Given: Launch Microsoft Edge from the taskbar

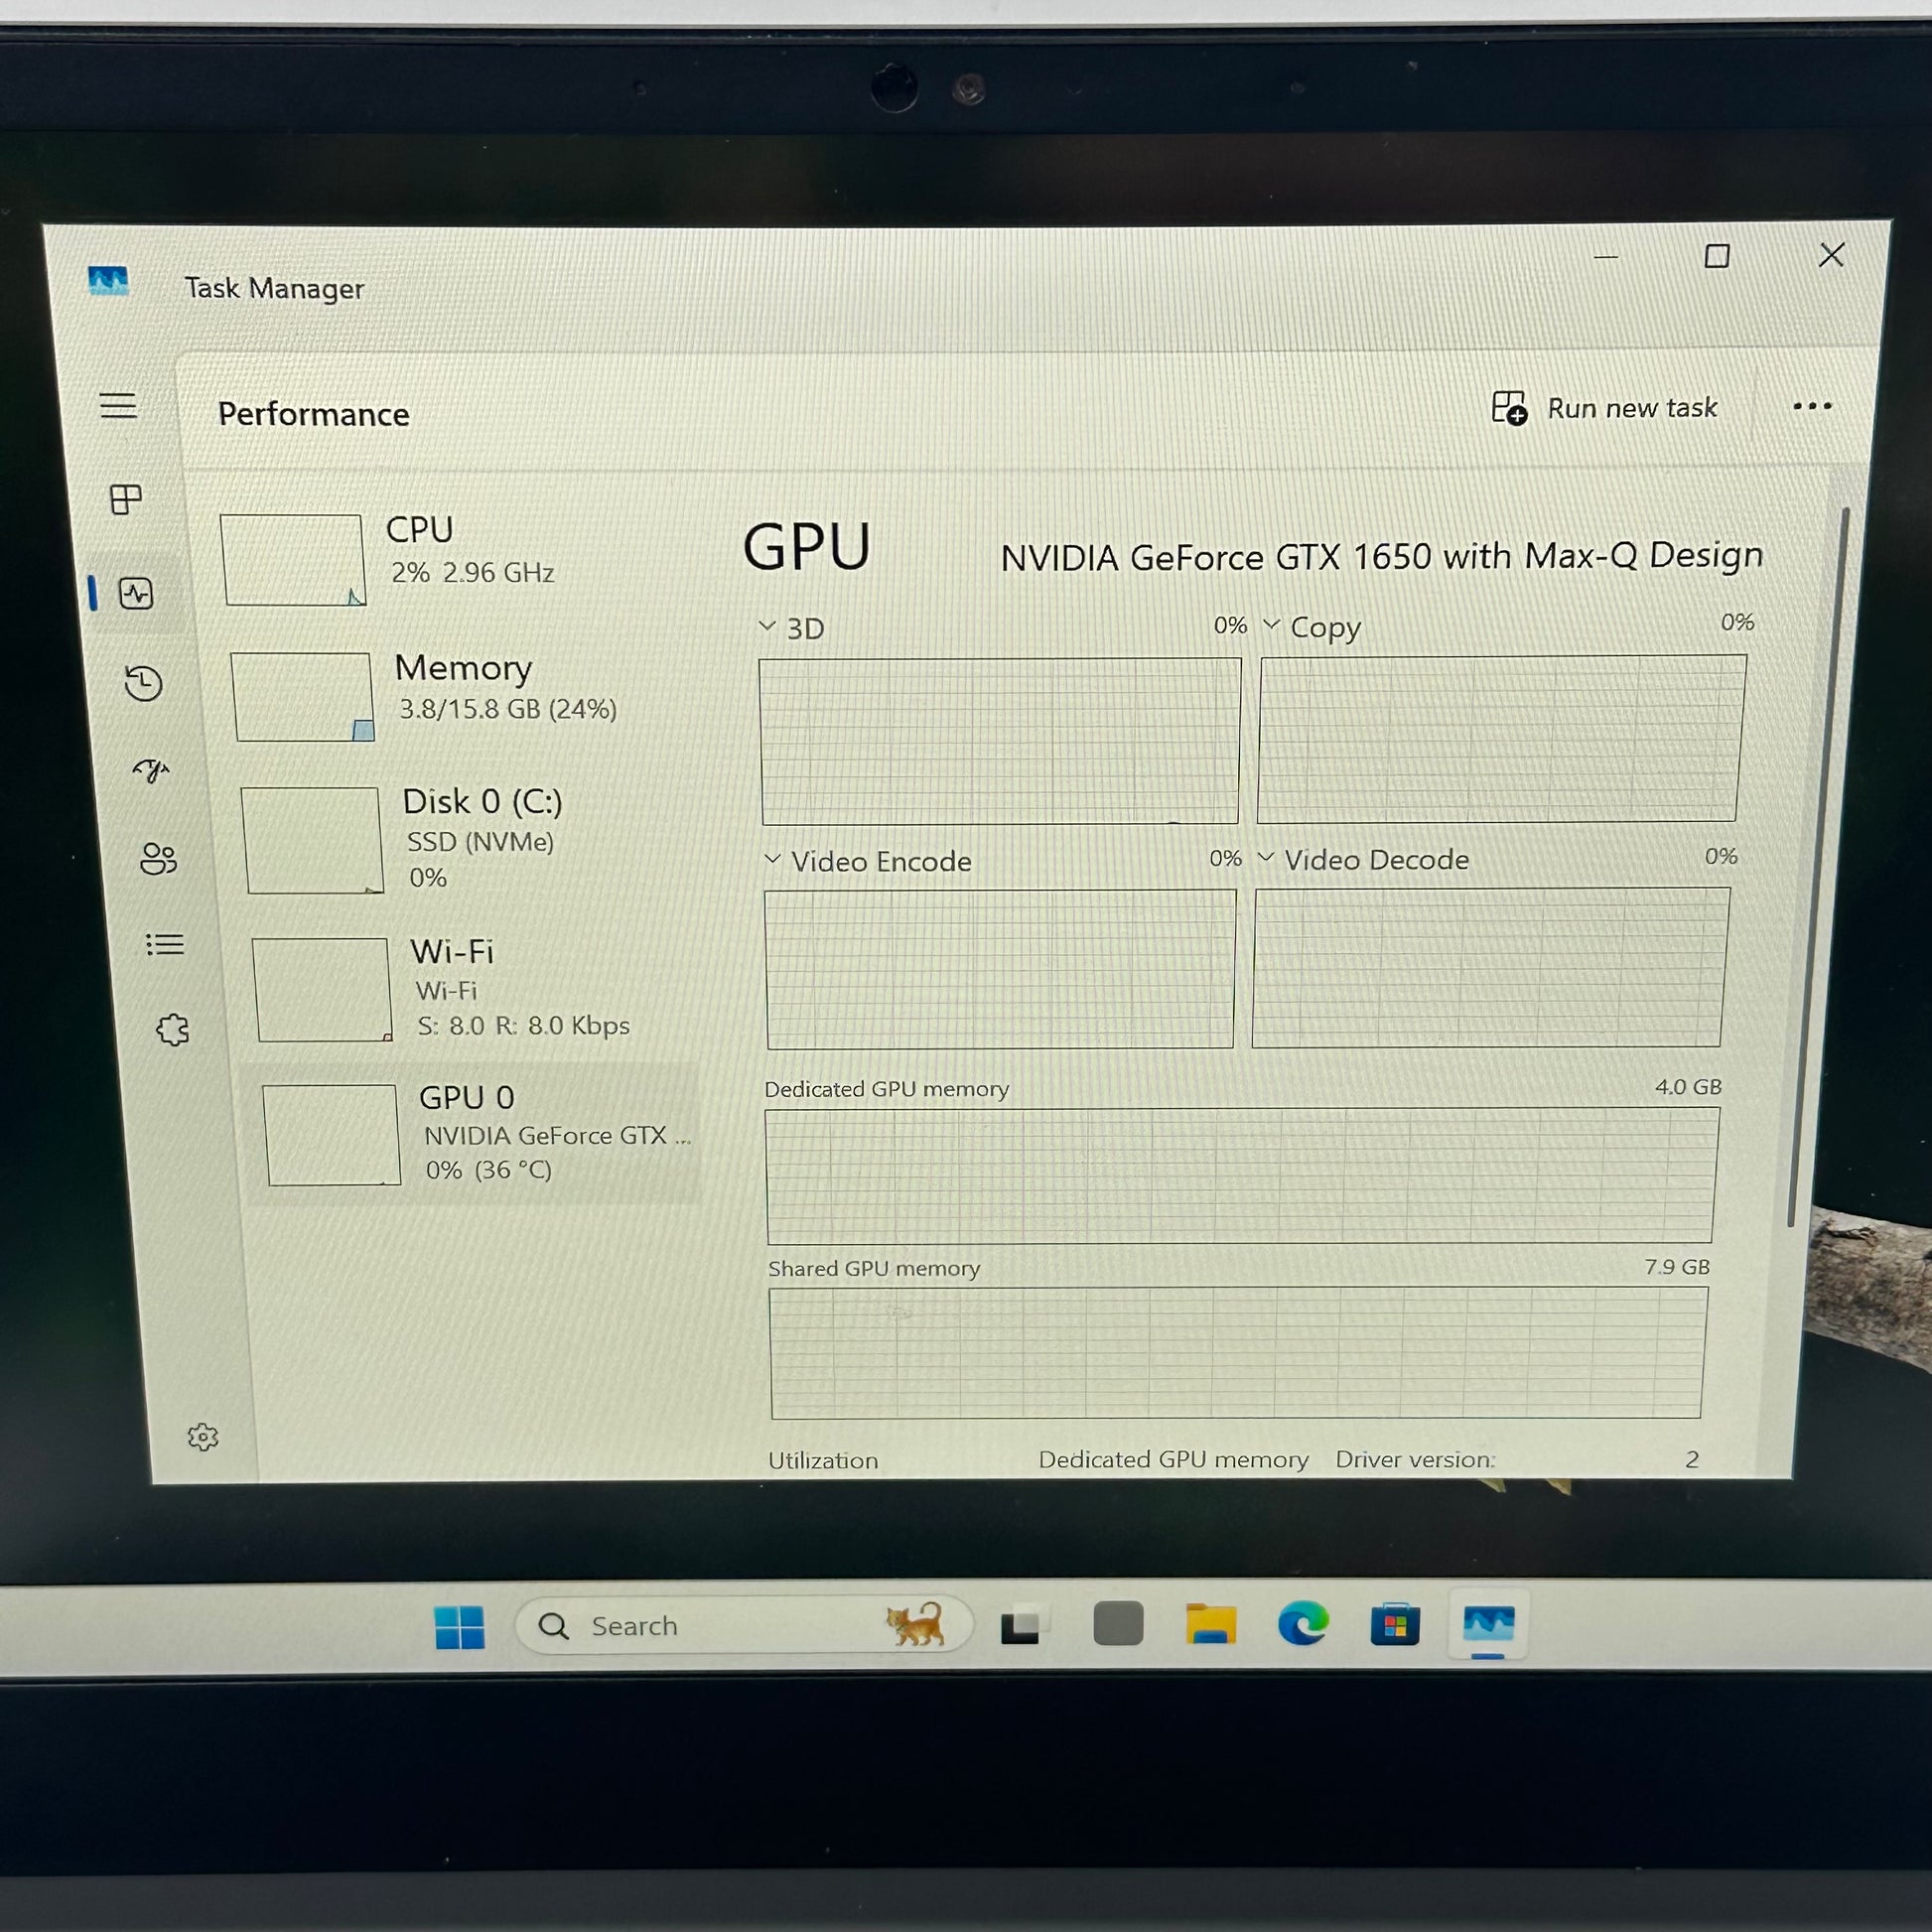Looking at the screenshot, I should click(x=1303, y=1624).
